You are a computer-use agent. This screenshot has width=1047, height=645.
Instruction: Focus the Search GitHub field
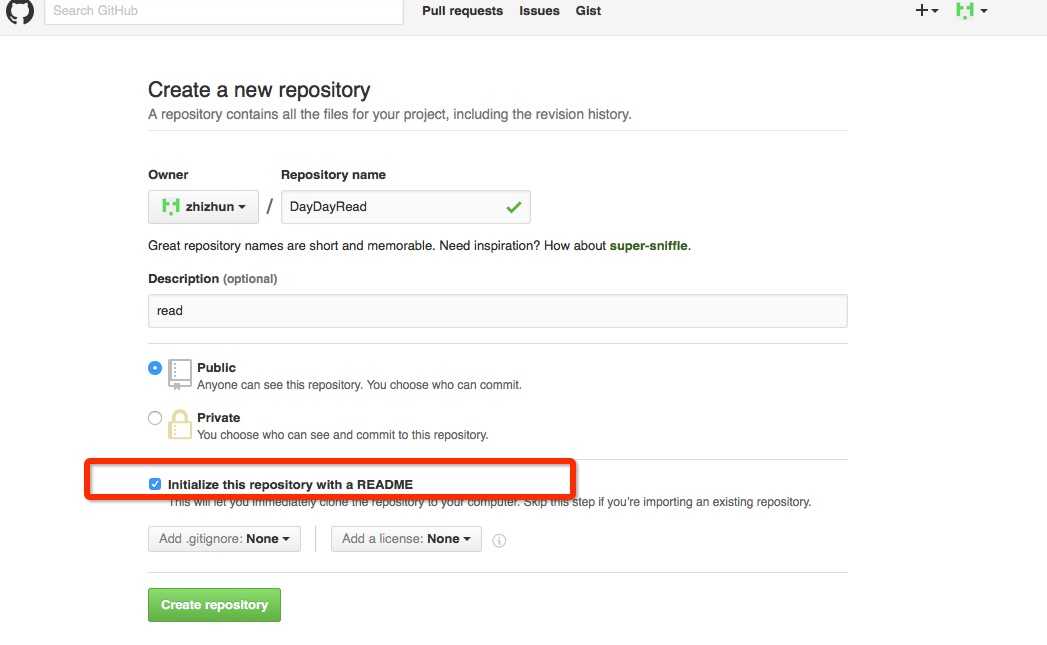click(224, 11)
